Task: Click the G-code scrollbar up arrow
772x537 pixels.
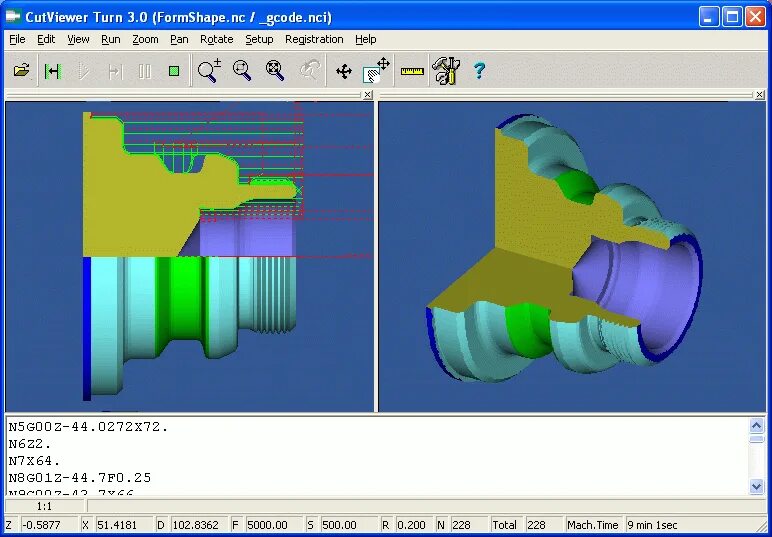Action: 757,425
